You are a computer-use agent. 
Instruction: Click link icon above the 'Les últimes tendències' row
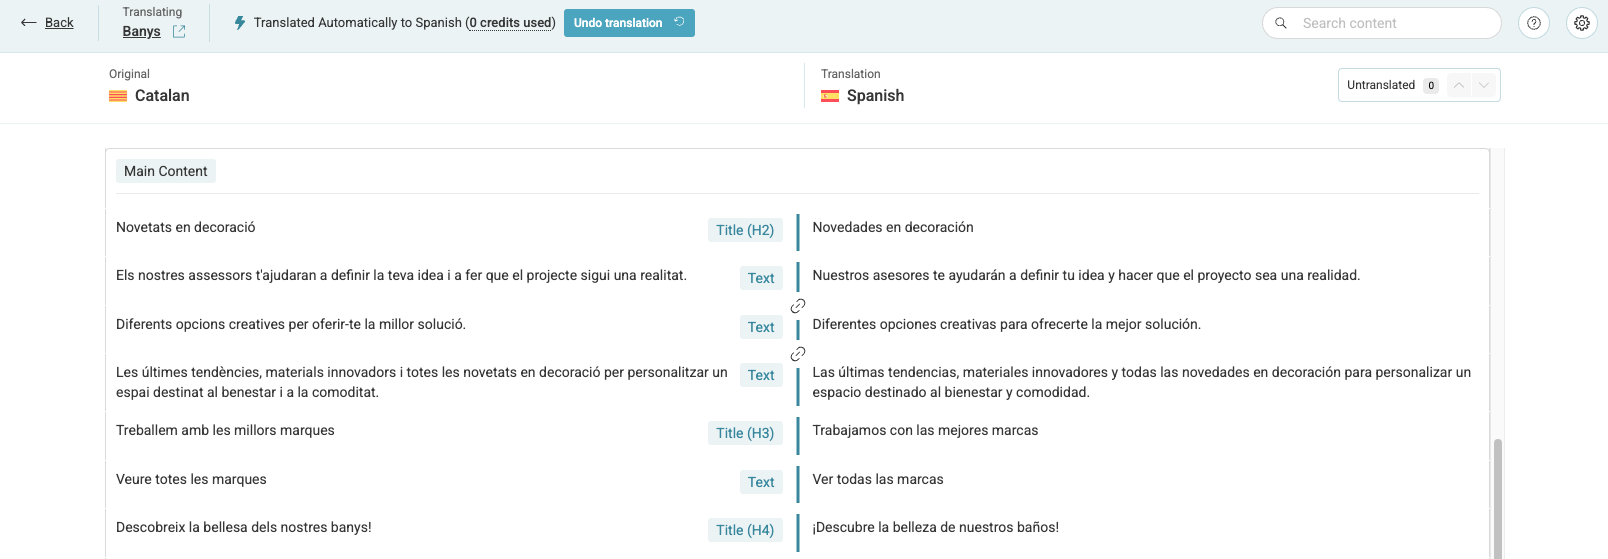click(x=798, y=354)
